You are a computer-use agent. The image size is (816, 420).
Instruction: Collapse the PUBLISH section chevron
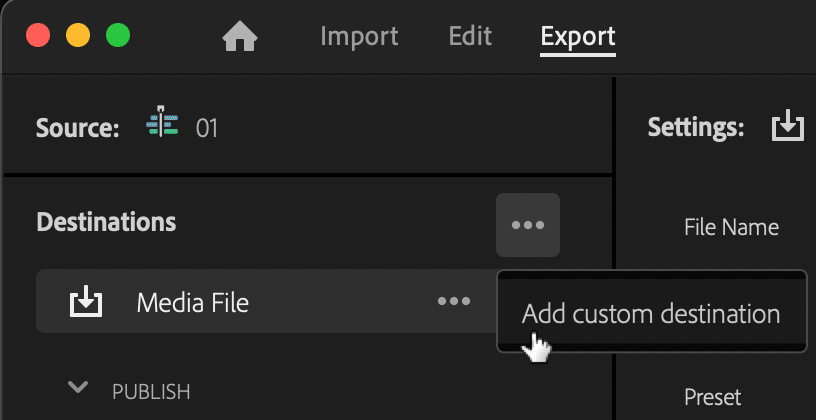pyautogui.click(x=78, y=387)
